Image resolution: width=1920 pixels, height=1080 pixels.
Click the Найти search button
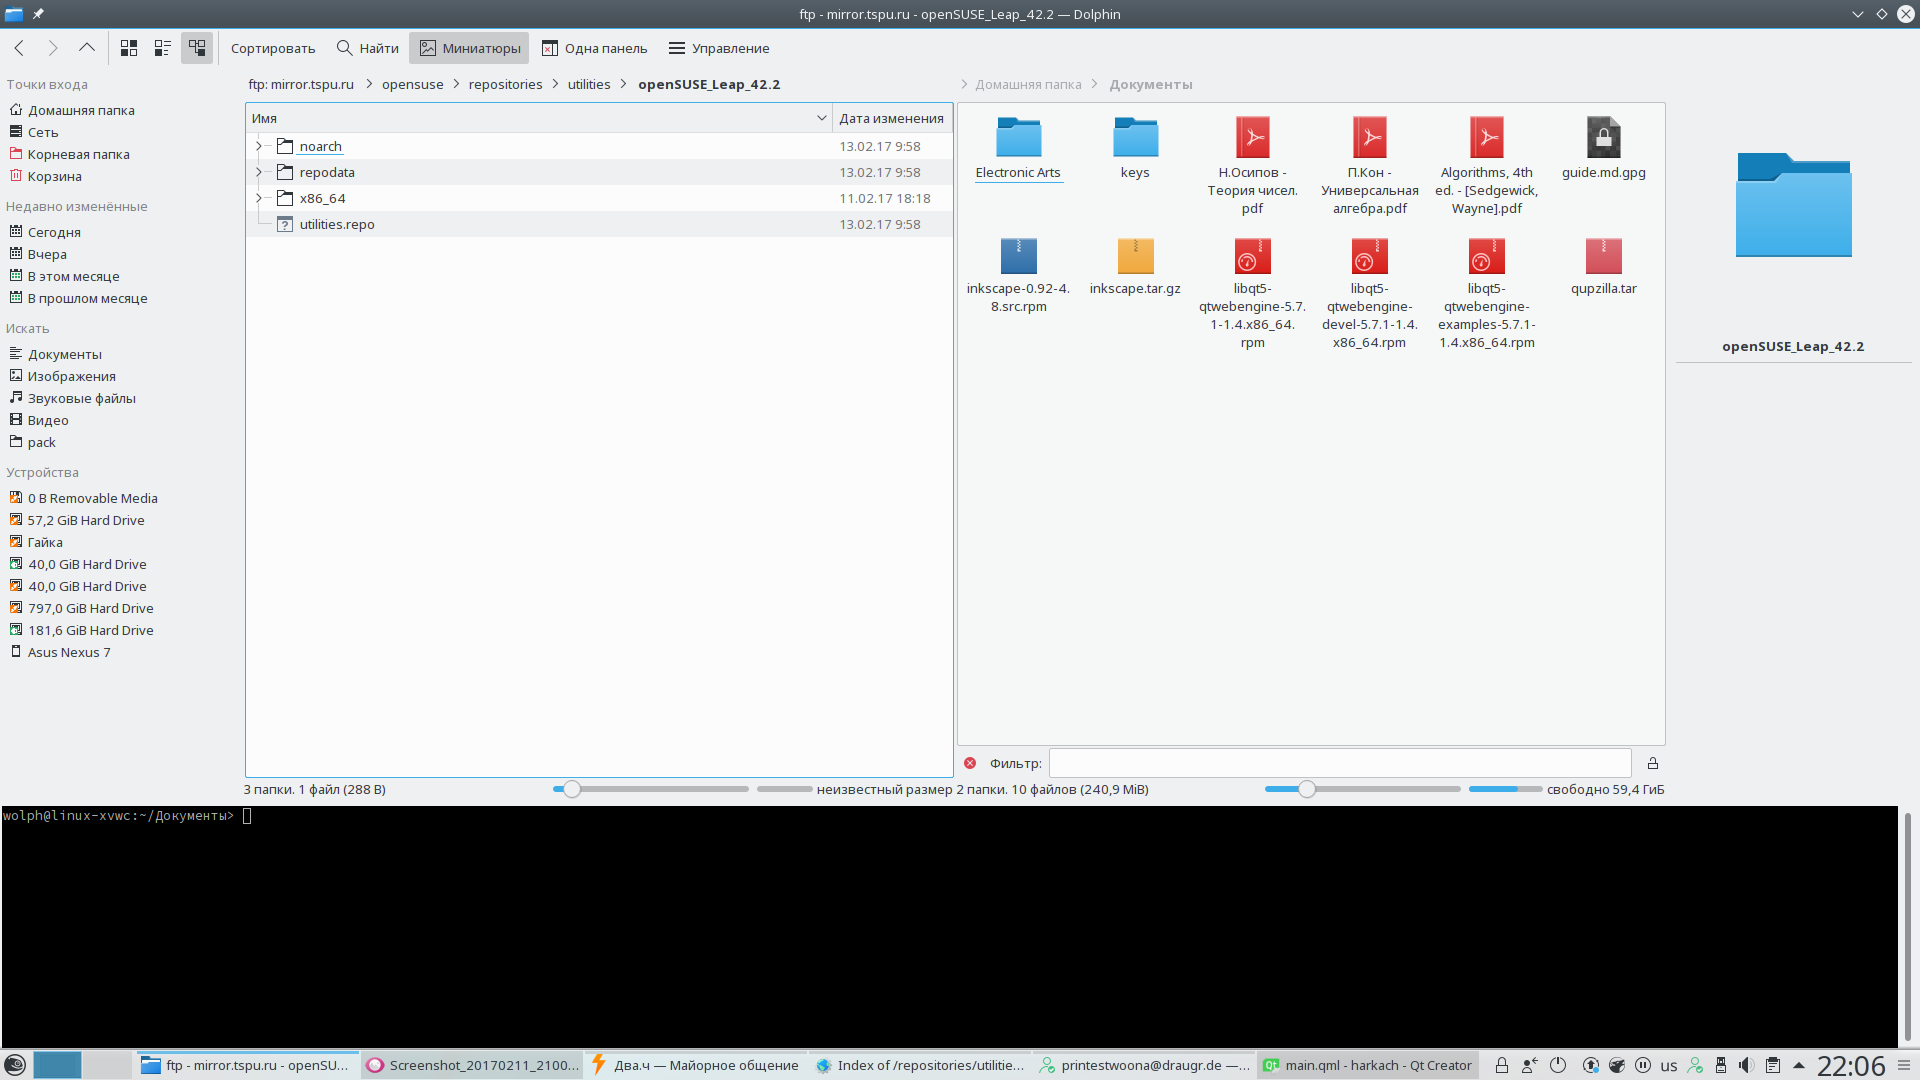coord(367,48)
